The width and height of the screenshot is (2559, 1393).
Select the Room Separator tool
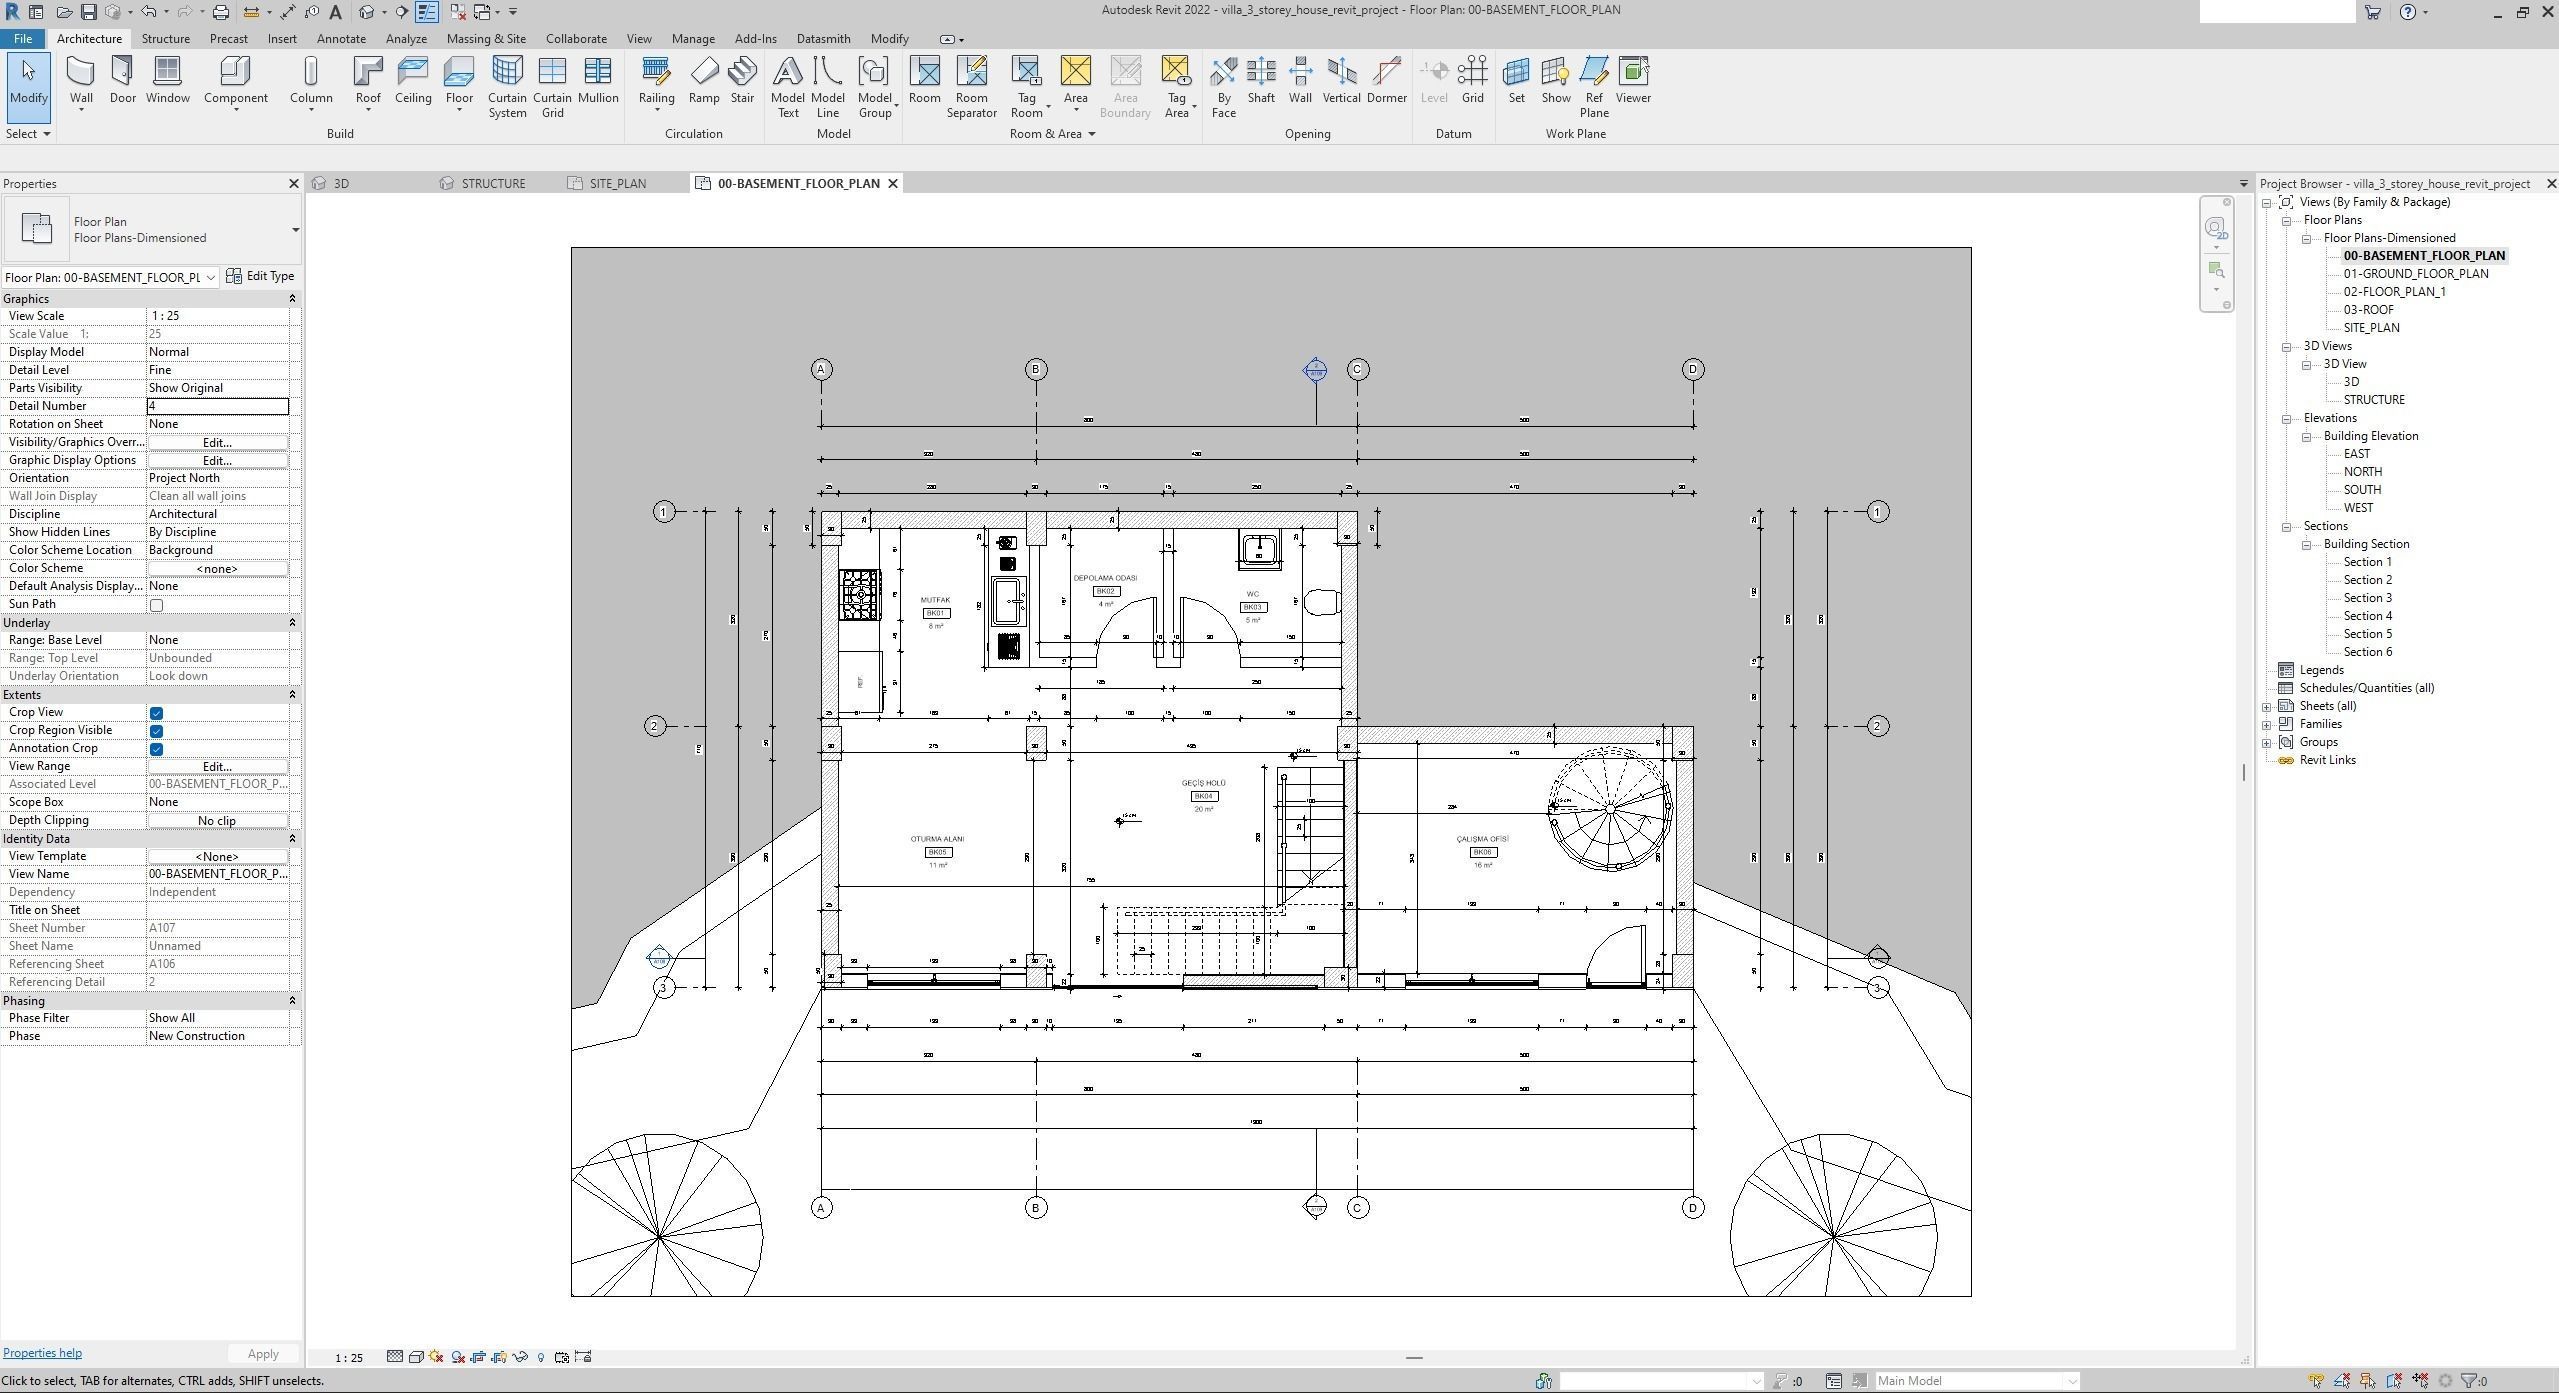971,85
